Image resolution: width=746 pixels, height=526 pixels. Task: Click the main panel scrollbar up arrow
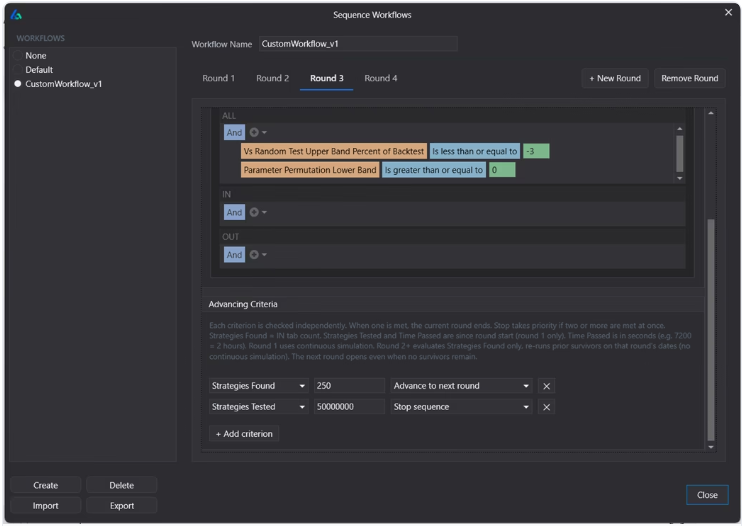point(711,113)
